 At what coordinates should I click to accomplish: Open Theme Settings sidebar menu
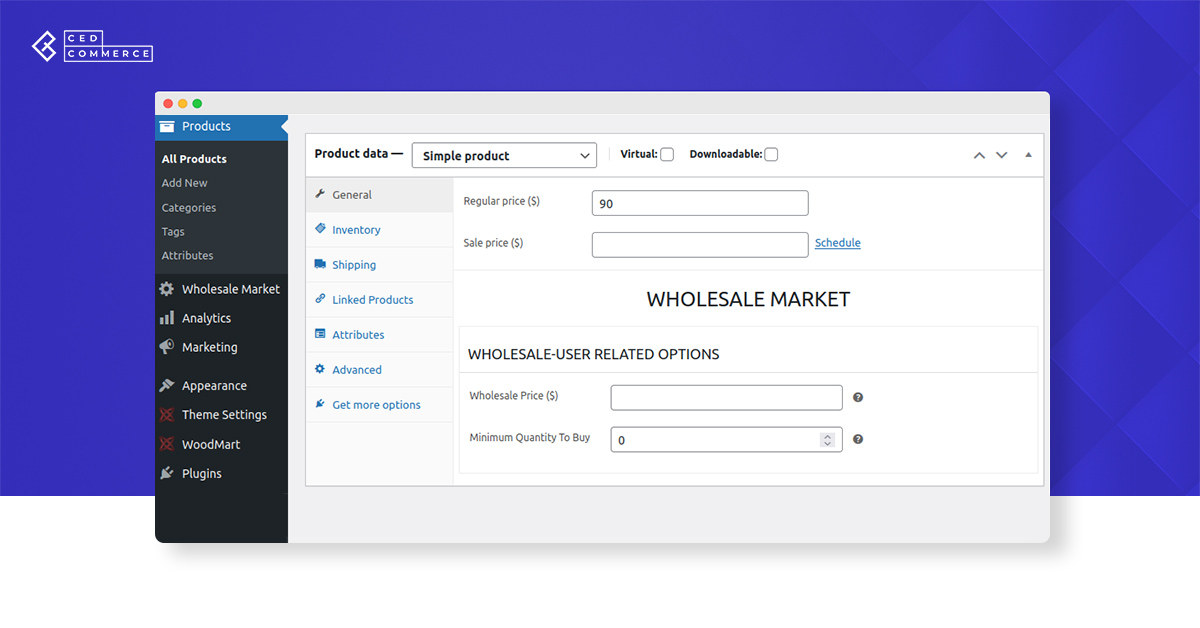[221, 415]
